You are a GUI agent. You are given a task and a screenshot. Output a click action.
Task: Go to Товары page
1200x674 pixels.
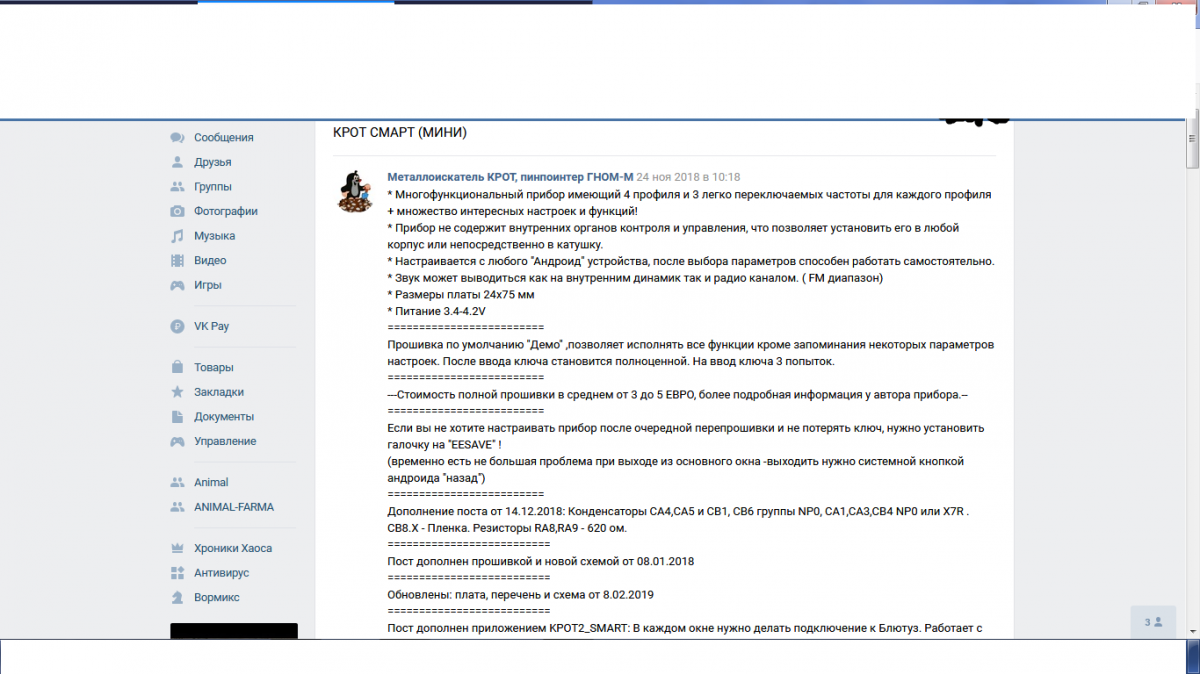(x=214, y=367)
